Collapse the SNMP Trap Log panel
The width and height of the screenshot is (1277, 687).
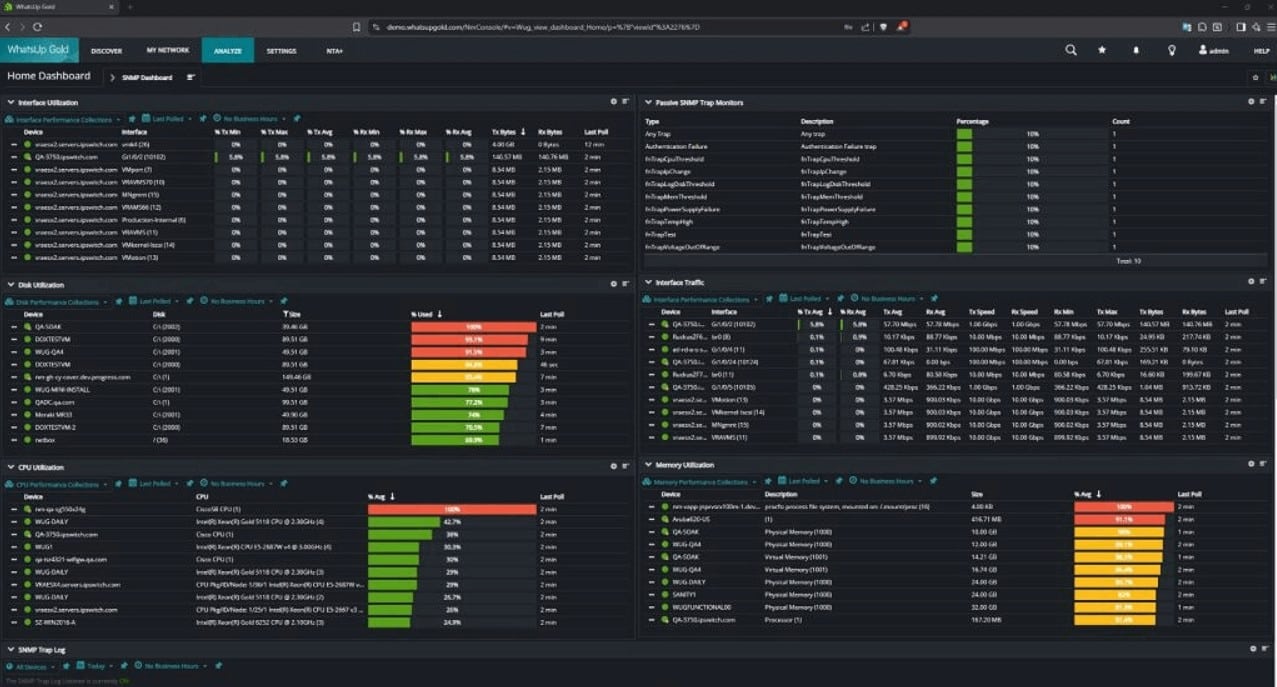(x=10, y=650)
